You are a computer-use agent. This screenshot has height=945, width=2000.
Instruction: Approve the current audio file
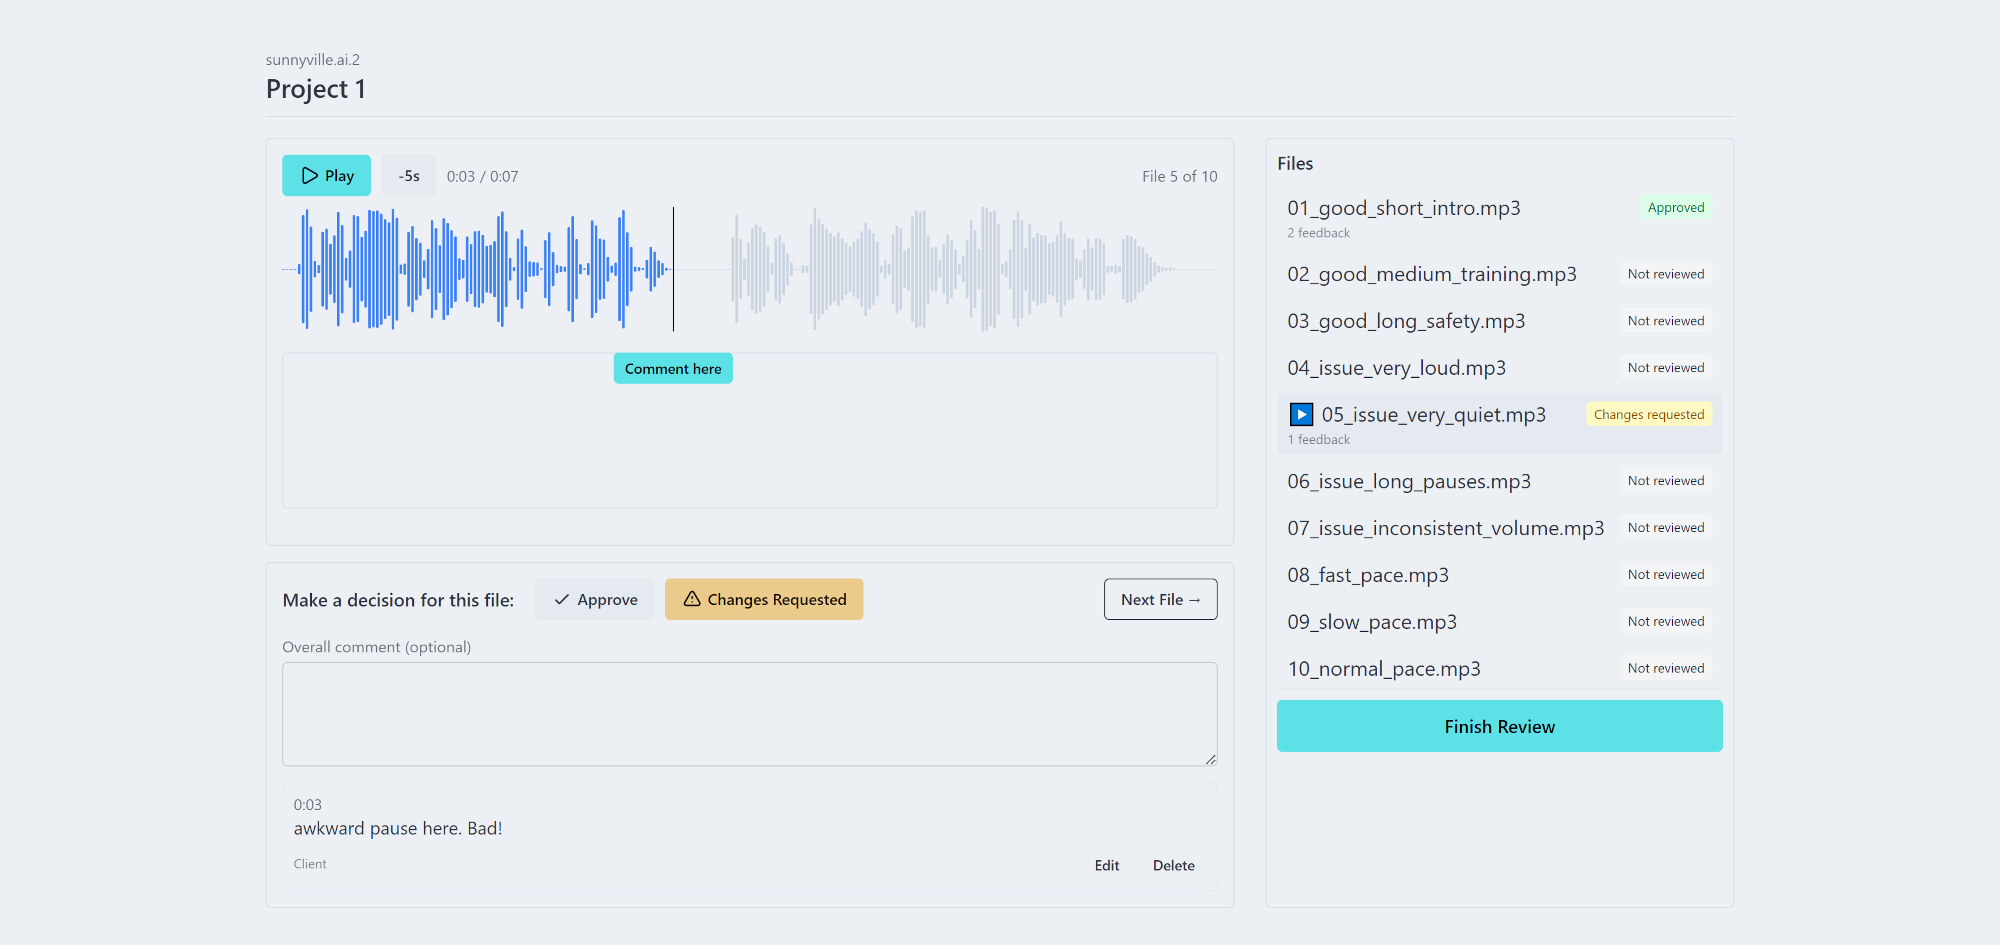tap(594, 599)
